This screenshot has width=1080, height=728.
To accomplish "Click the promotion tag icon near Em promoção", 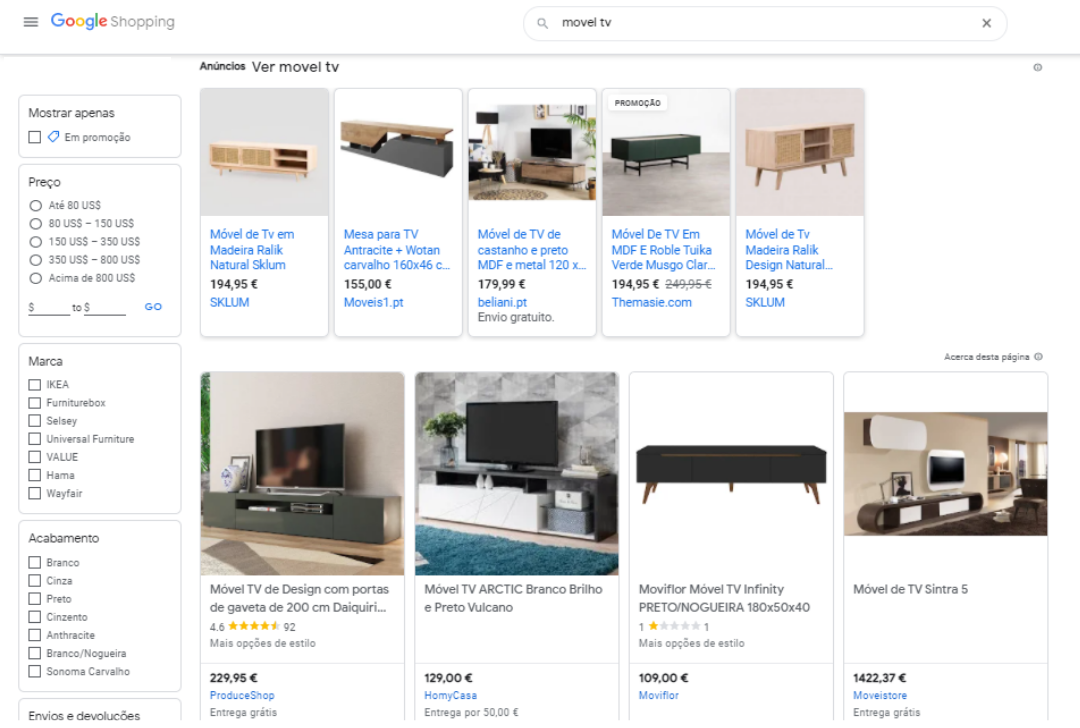I will click(54, 137).
